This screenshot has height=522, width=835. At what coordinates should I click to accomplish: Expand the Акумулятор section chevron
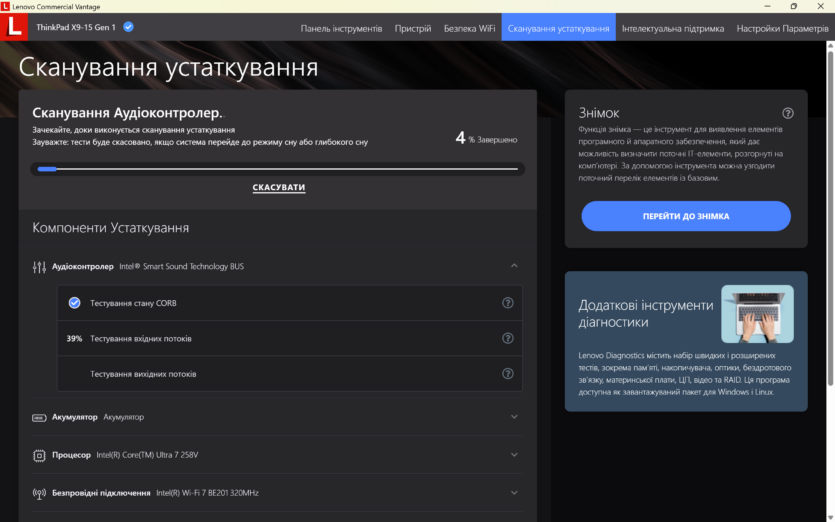(x=514, y=417)
